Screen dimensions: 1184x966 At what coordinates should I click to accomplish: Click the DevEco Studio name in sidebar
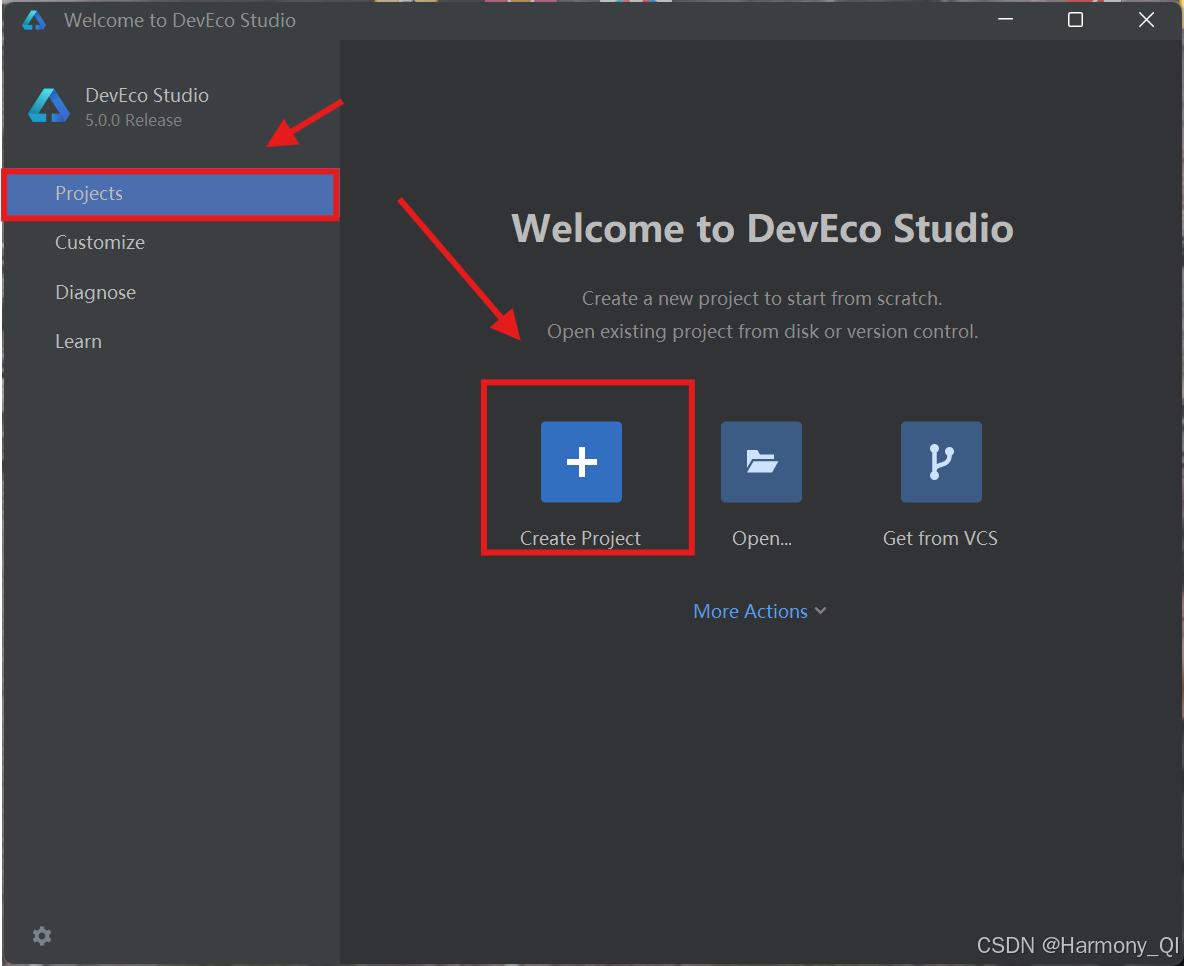tap(147, 95)
